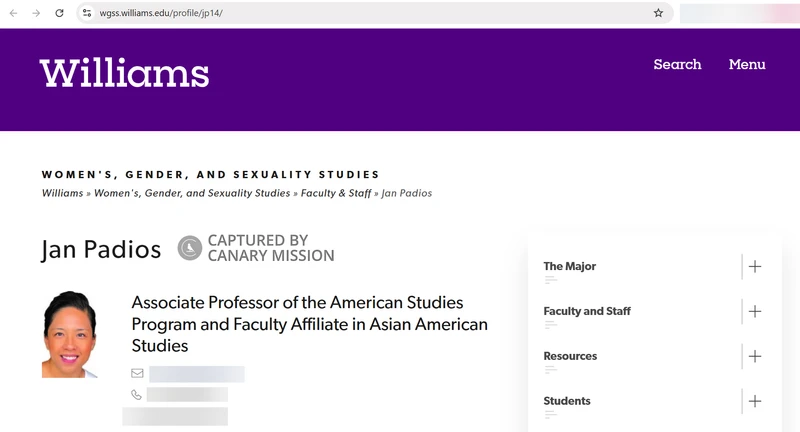
Task: Open Search in the purple header
Action: pyautogui.click(x=677, y=64)
